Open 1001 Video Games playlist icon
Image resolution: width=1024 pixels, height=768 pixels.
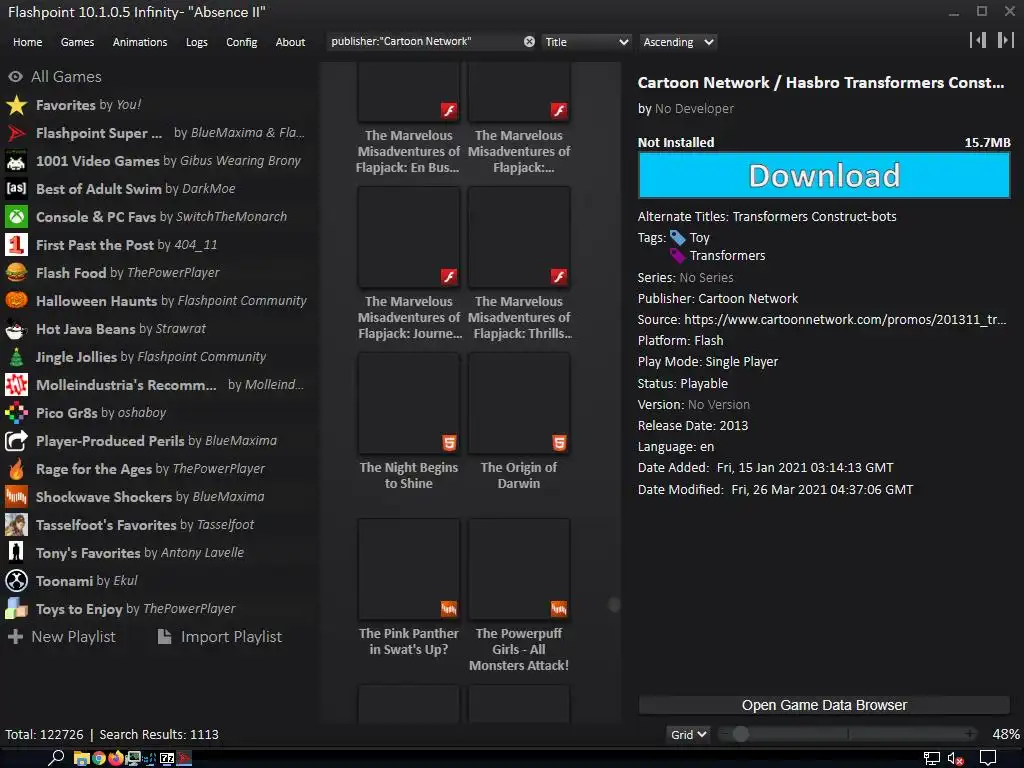pyautogui.click(x=16, y=161)
